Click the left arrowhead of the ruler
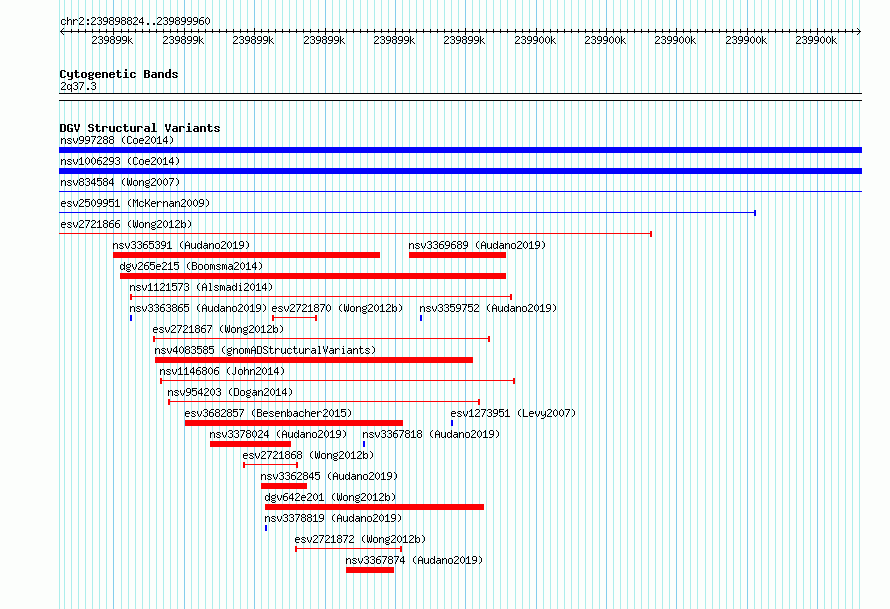This screenshot has height=609, width=890. [x=62, y=32]
